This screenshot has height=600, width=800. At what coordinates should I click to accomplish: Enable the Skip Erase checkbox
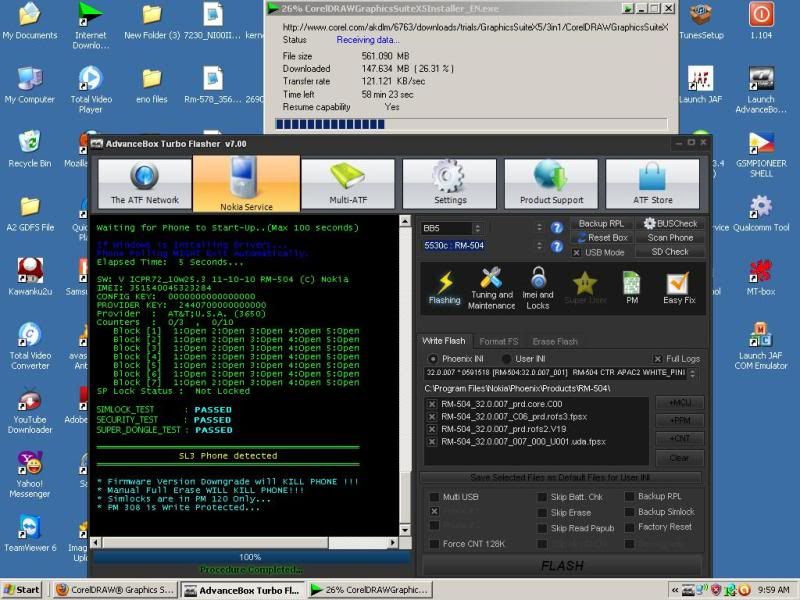pyautogui.click(x=542, y=513)
